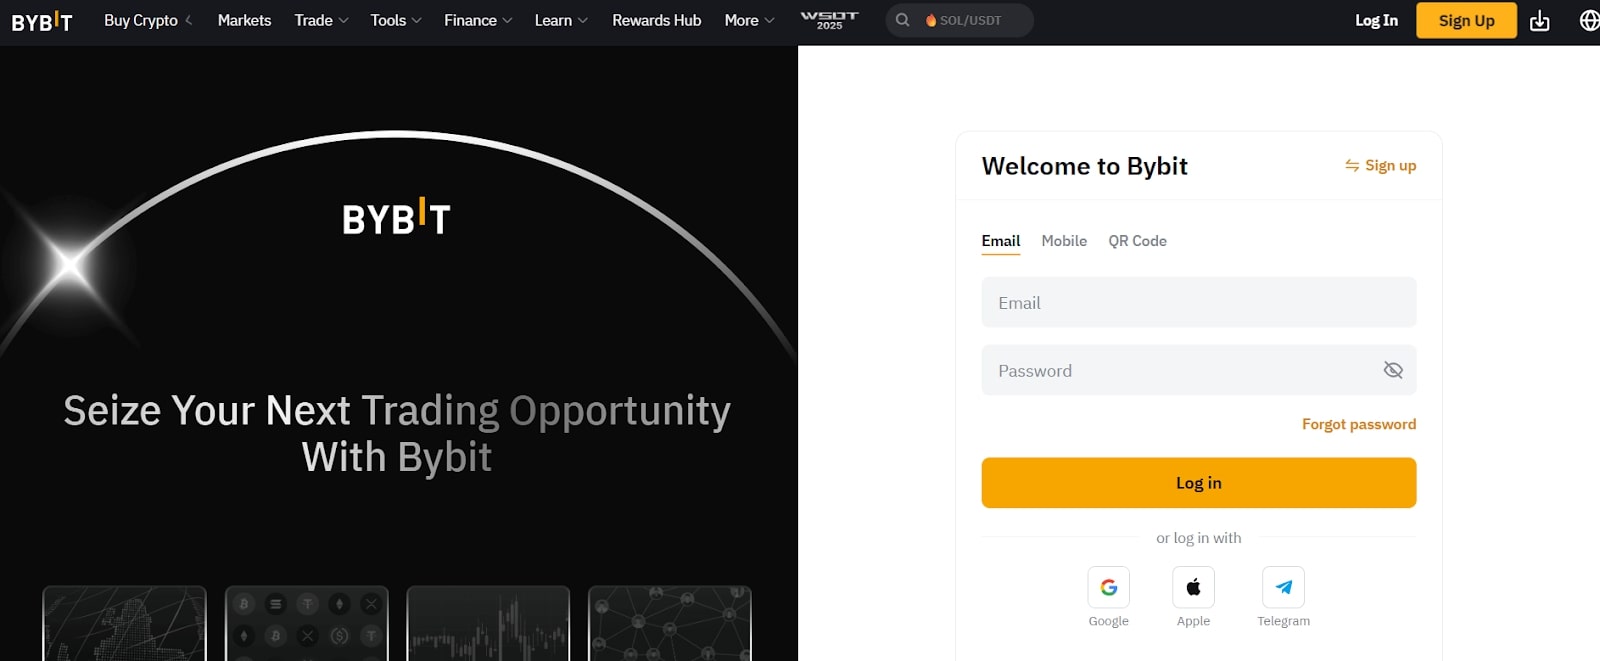This screenshot has width=1600, height=661.
Task: Switch to the QR Code tab
Action: (x=1137, y=241)
